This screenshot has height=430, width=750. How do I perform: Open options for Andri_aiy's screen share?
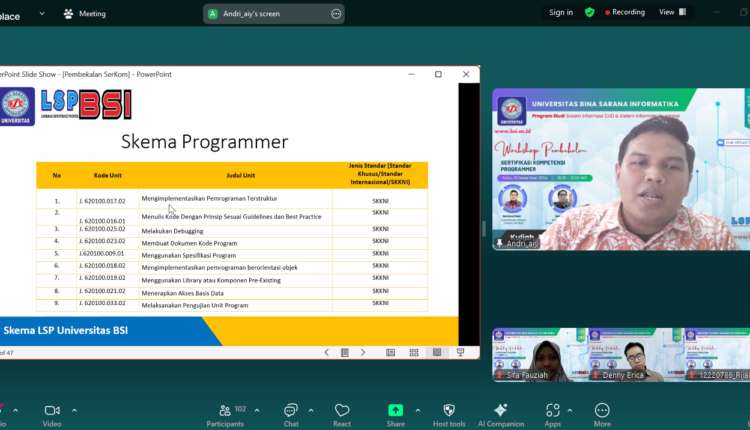(x=336, y=14)
